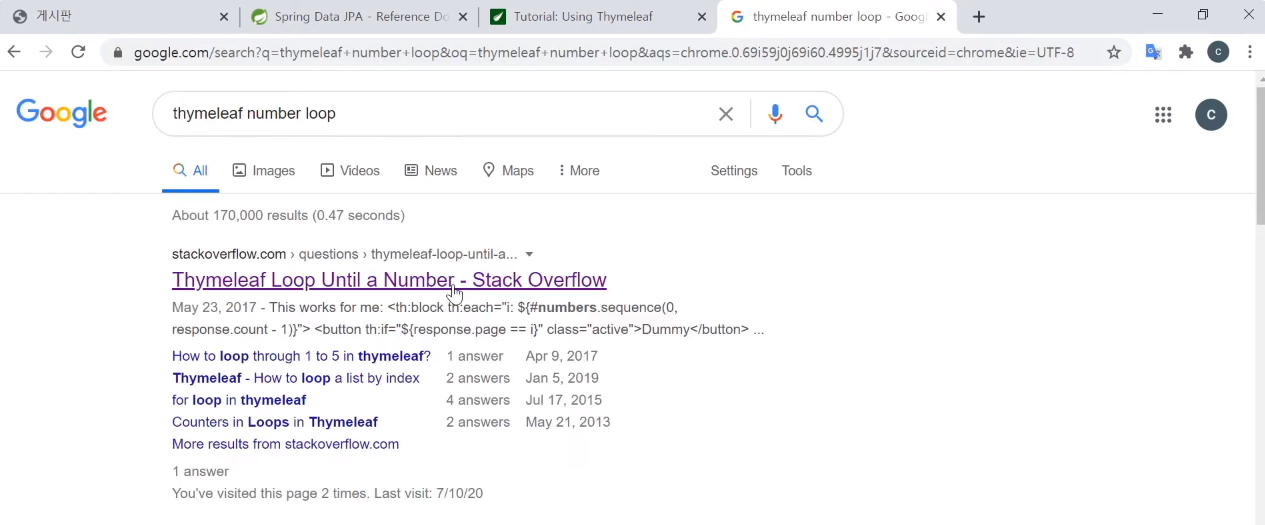Start voice search with microphone icon
This screenshot has width=1265, height=525.
click(775, 114)
